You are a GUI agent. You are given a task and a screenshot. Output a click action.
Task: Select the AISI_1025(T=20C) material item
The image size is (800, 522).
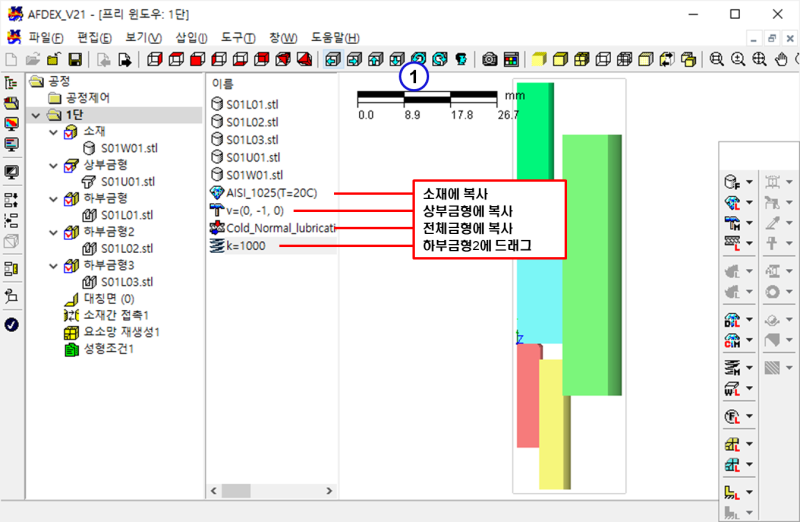pyautogui.click(x=271, y=192)
